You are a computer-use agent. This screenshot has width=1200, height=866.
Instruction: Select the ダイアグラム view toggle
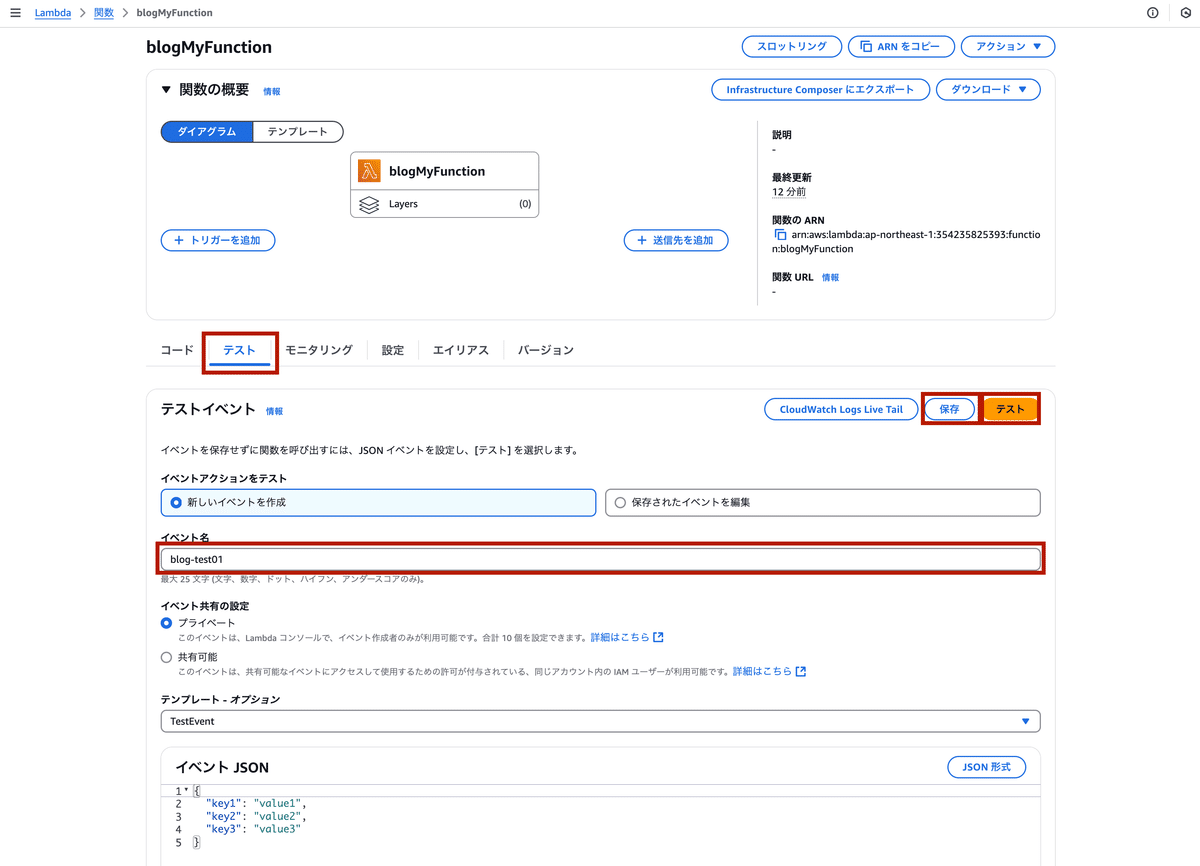coord(207,132)
